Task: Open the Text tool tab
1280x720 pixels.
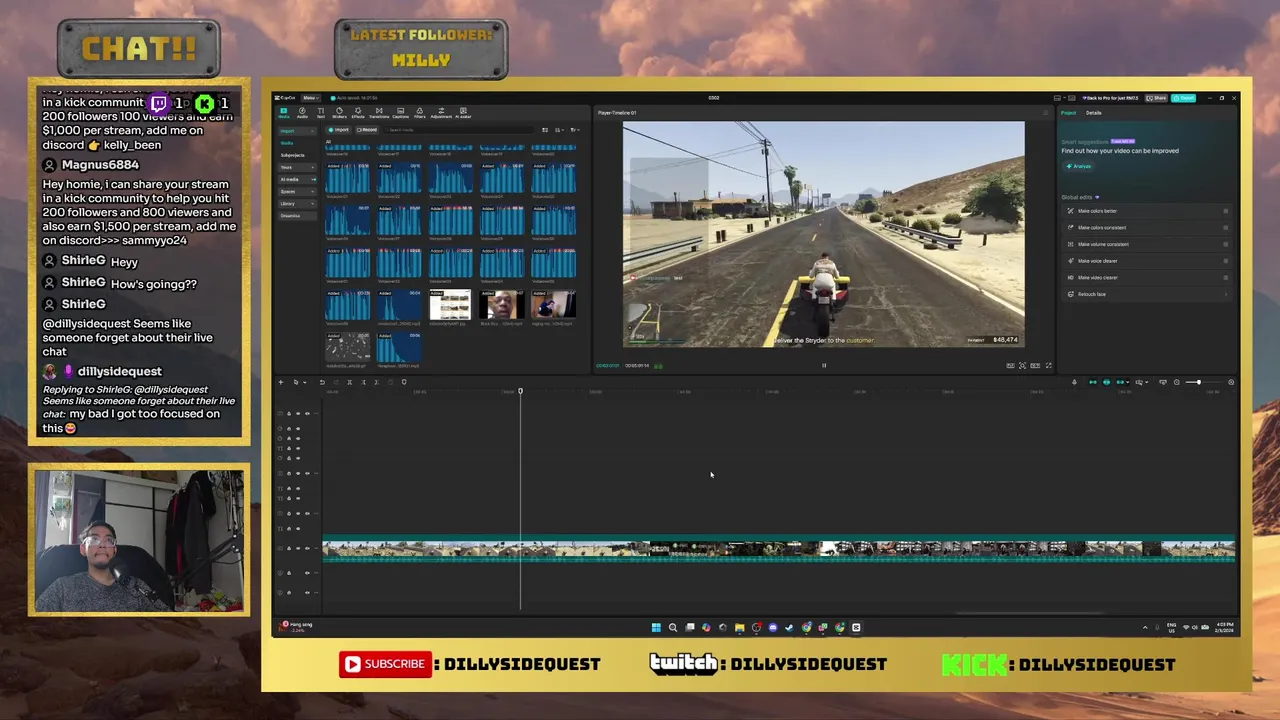Action: [x=321, y=112]
